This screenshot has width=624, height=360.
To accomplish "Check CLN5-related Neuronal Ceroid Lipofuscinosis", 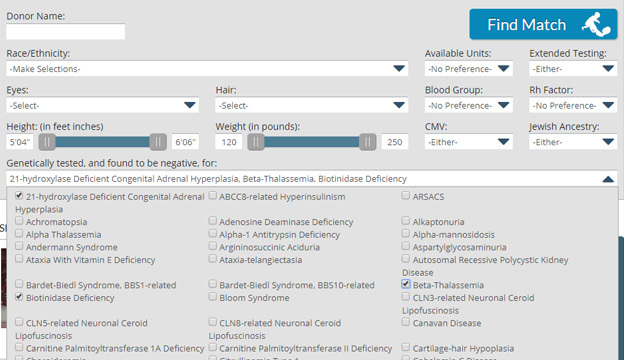I will click(19, 321).
